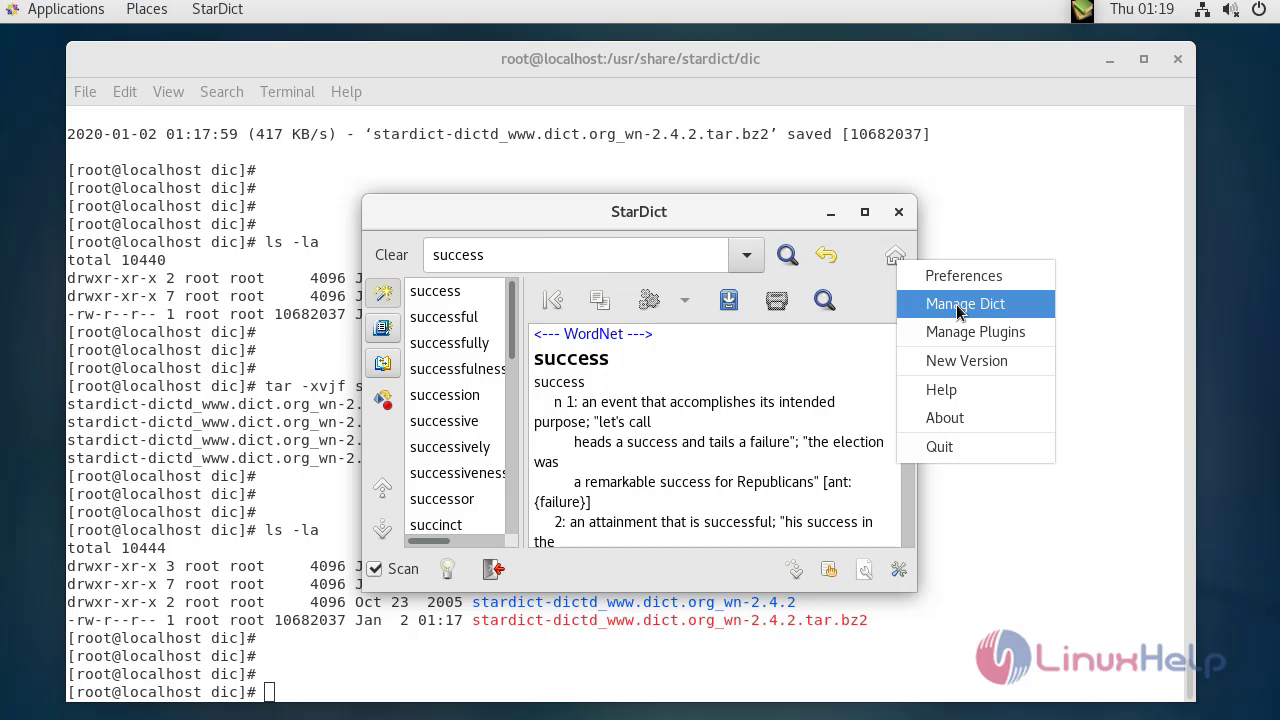Toggle the Scan checkbox
The width and height of the screenshot is (1280, 720).
[375, 569]
